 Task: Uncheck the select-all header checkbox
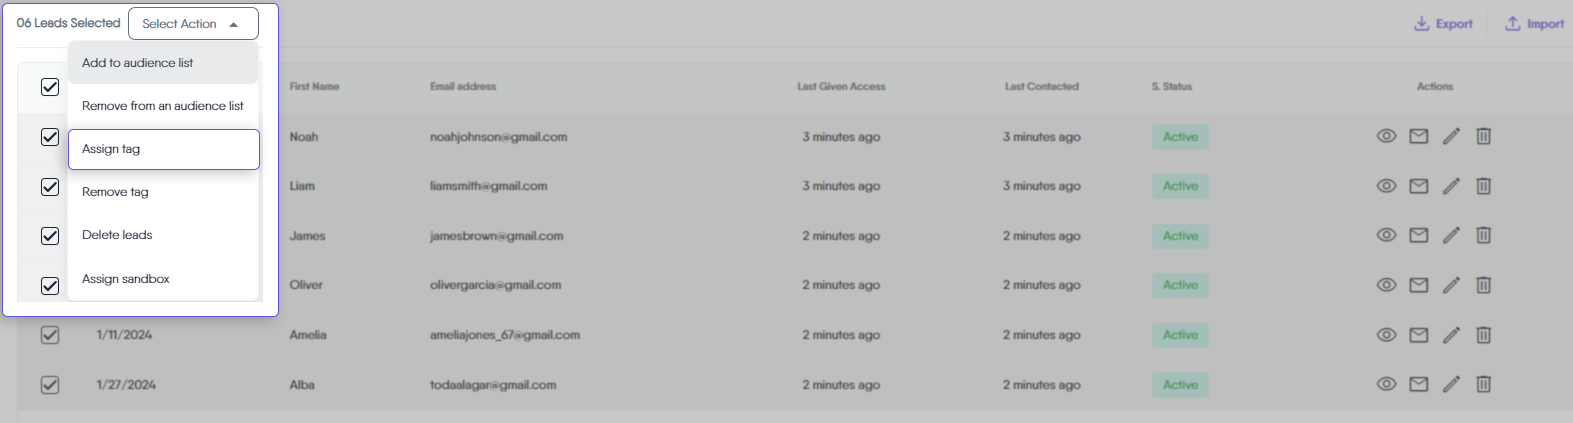pos(50,87)
